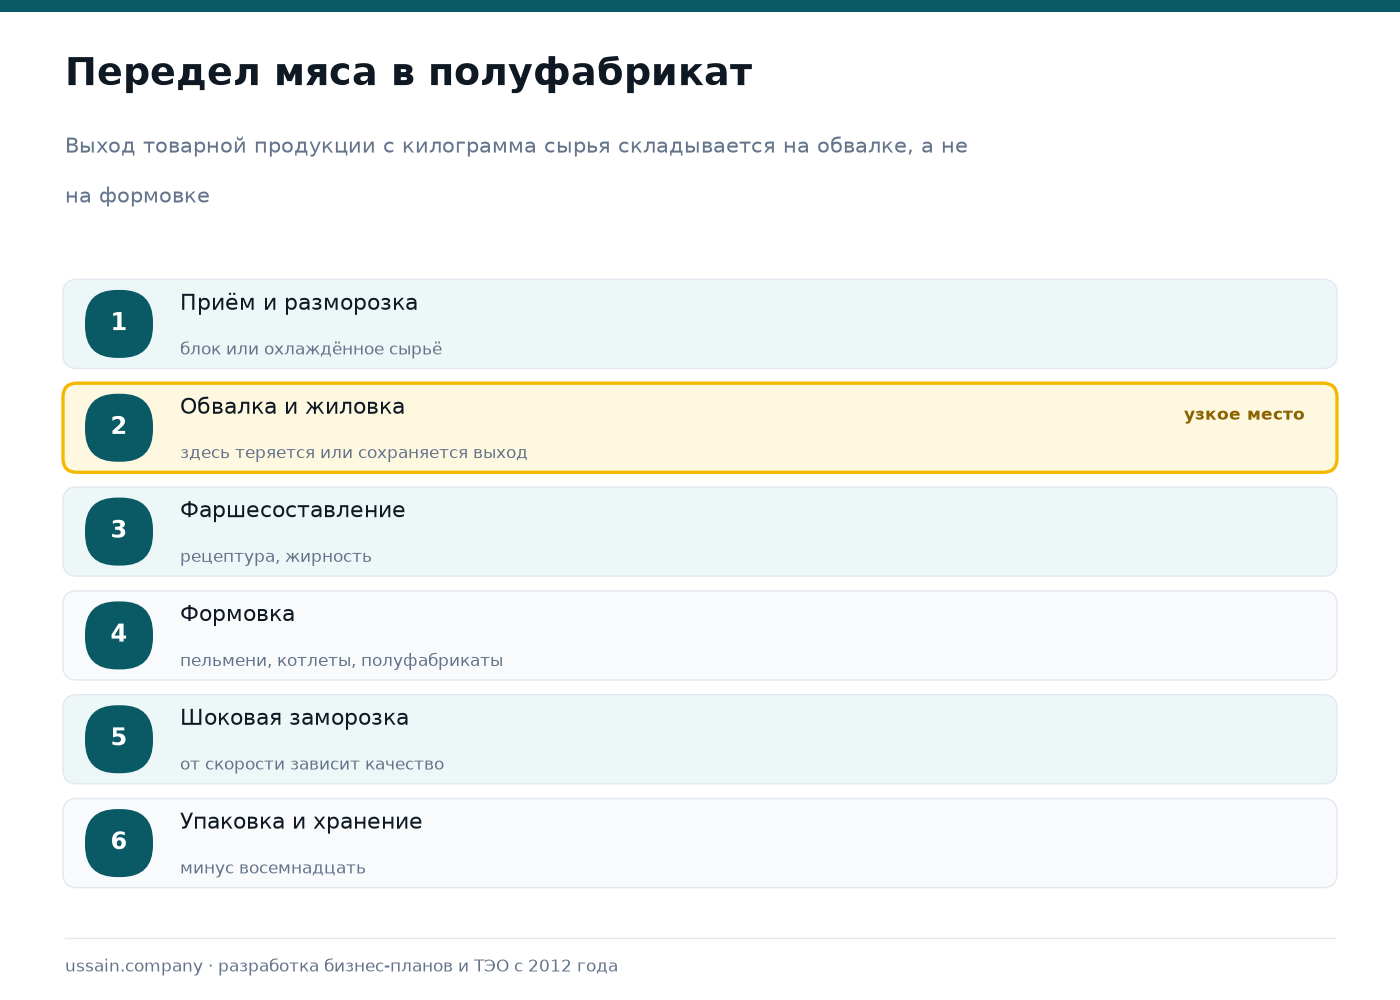The image size is (1400, 1000).
Task: Click the 'Формовка' step title
Action: [x=237, y=614]
